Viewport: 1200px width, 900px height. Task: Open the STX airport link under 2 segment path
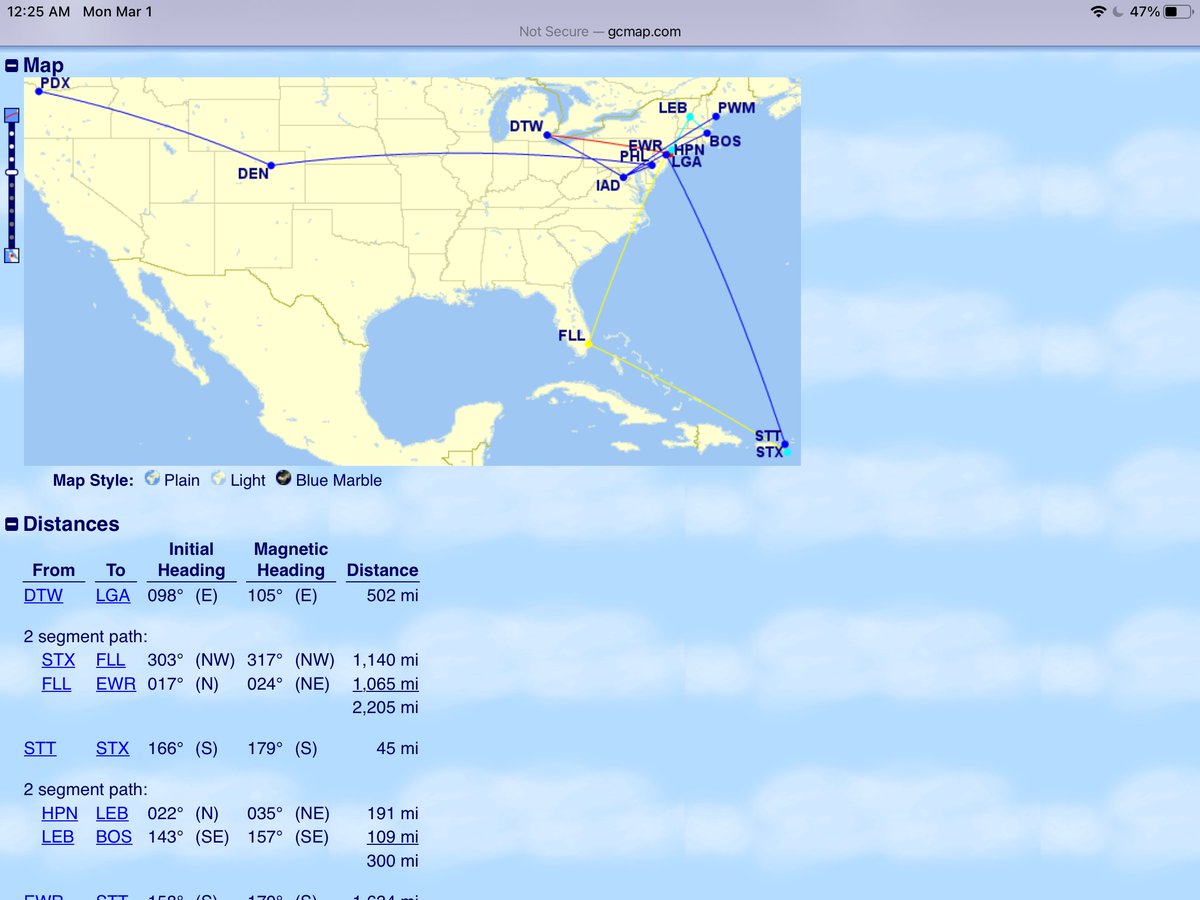click(x=58, y=660)
